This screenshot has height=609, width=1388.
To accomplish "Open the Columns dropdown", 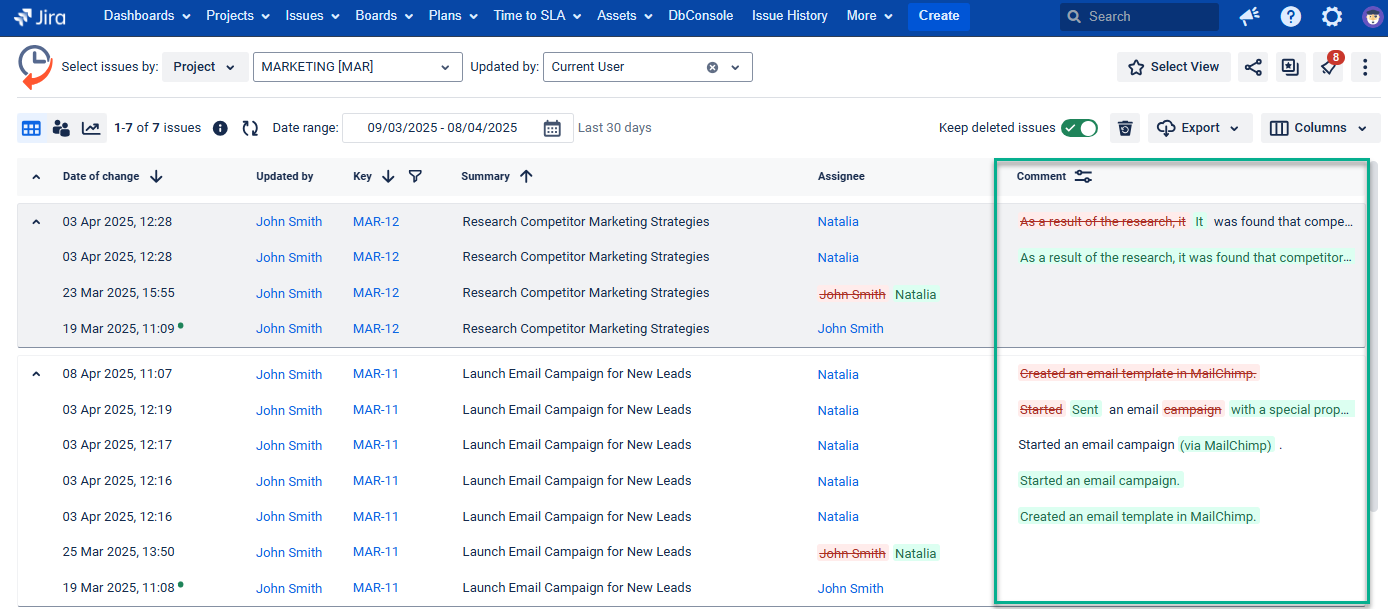I will click(1319, 128).
